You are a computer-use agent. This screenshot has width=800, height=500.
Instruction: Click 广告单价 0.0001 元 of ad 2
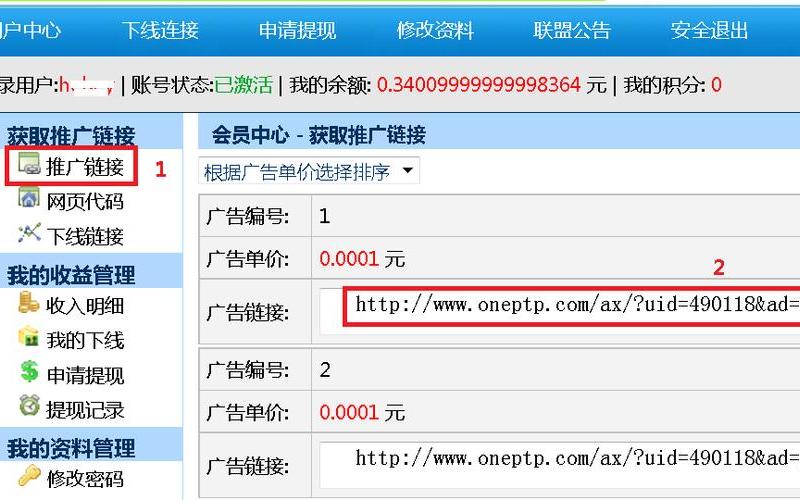(362, 412)
